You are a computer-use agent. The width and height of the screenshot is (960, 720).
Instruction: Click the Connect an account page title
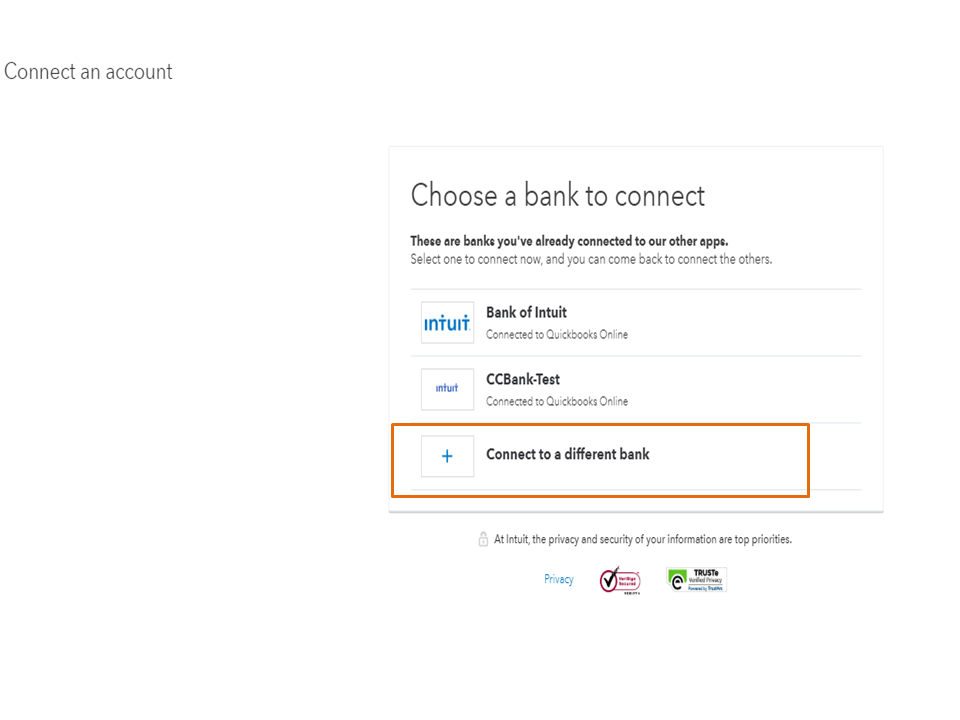tap(88, 72)
